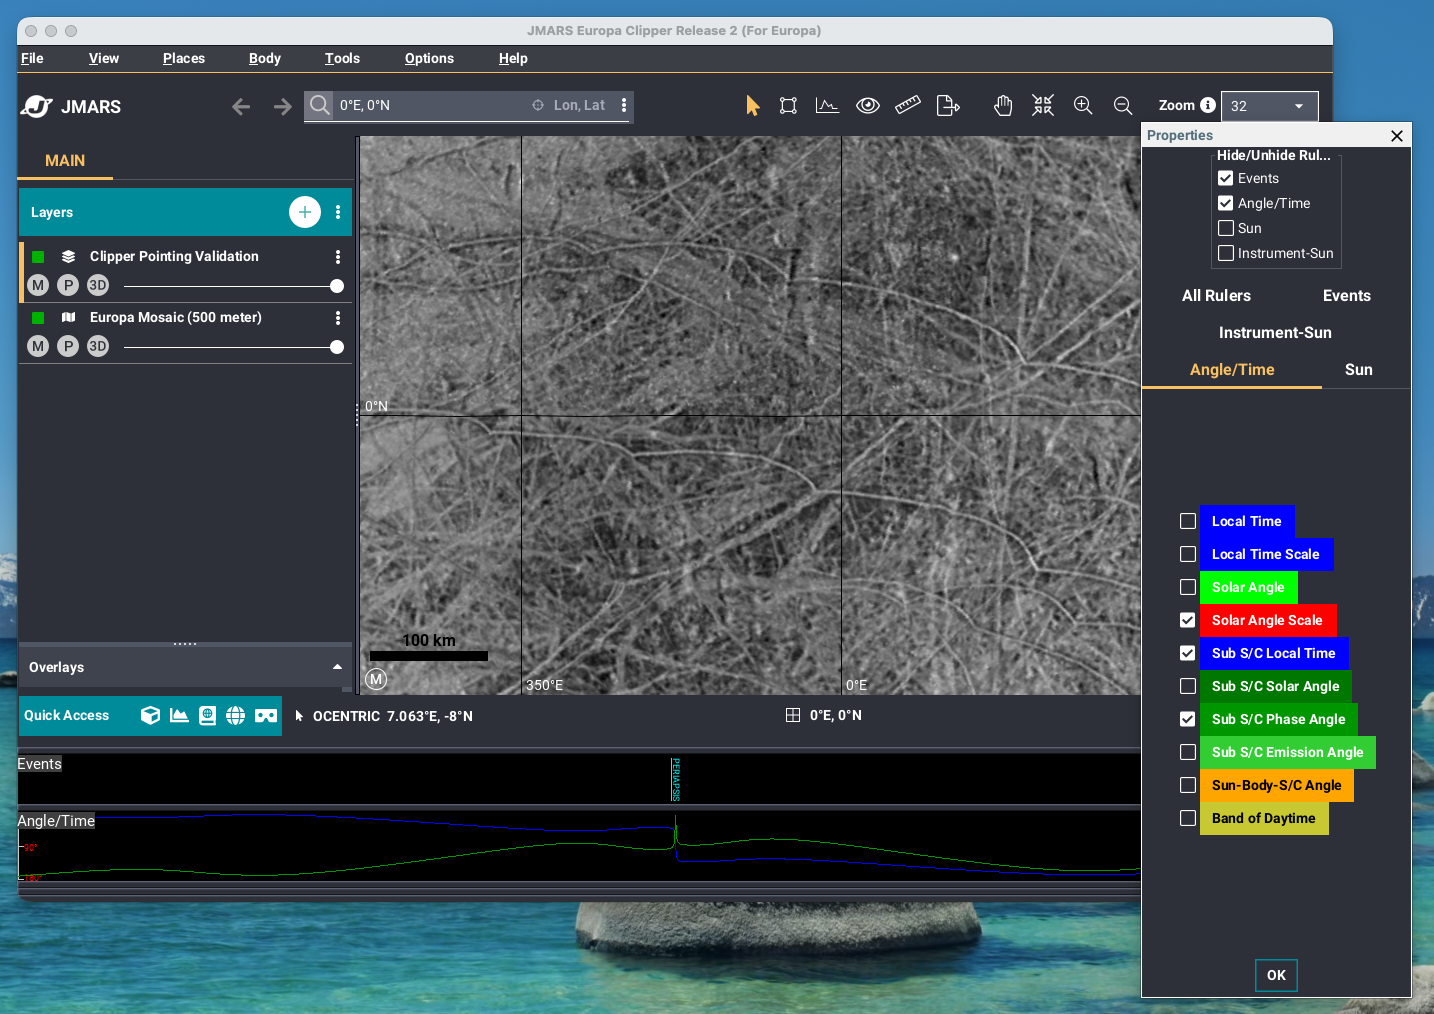Add a new layer with plus button
1434x1014 pixels.
coord(305,212)
